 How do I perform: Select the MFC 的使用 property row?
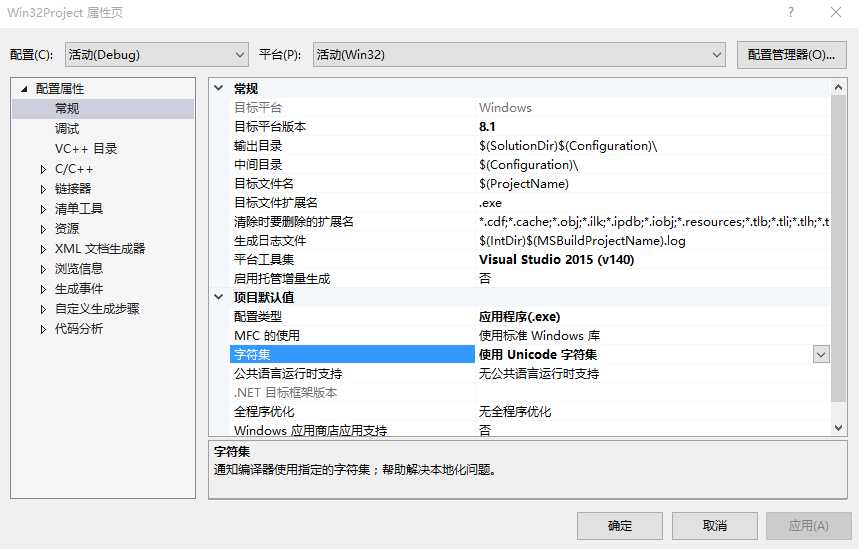pos(530,335)
